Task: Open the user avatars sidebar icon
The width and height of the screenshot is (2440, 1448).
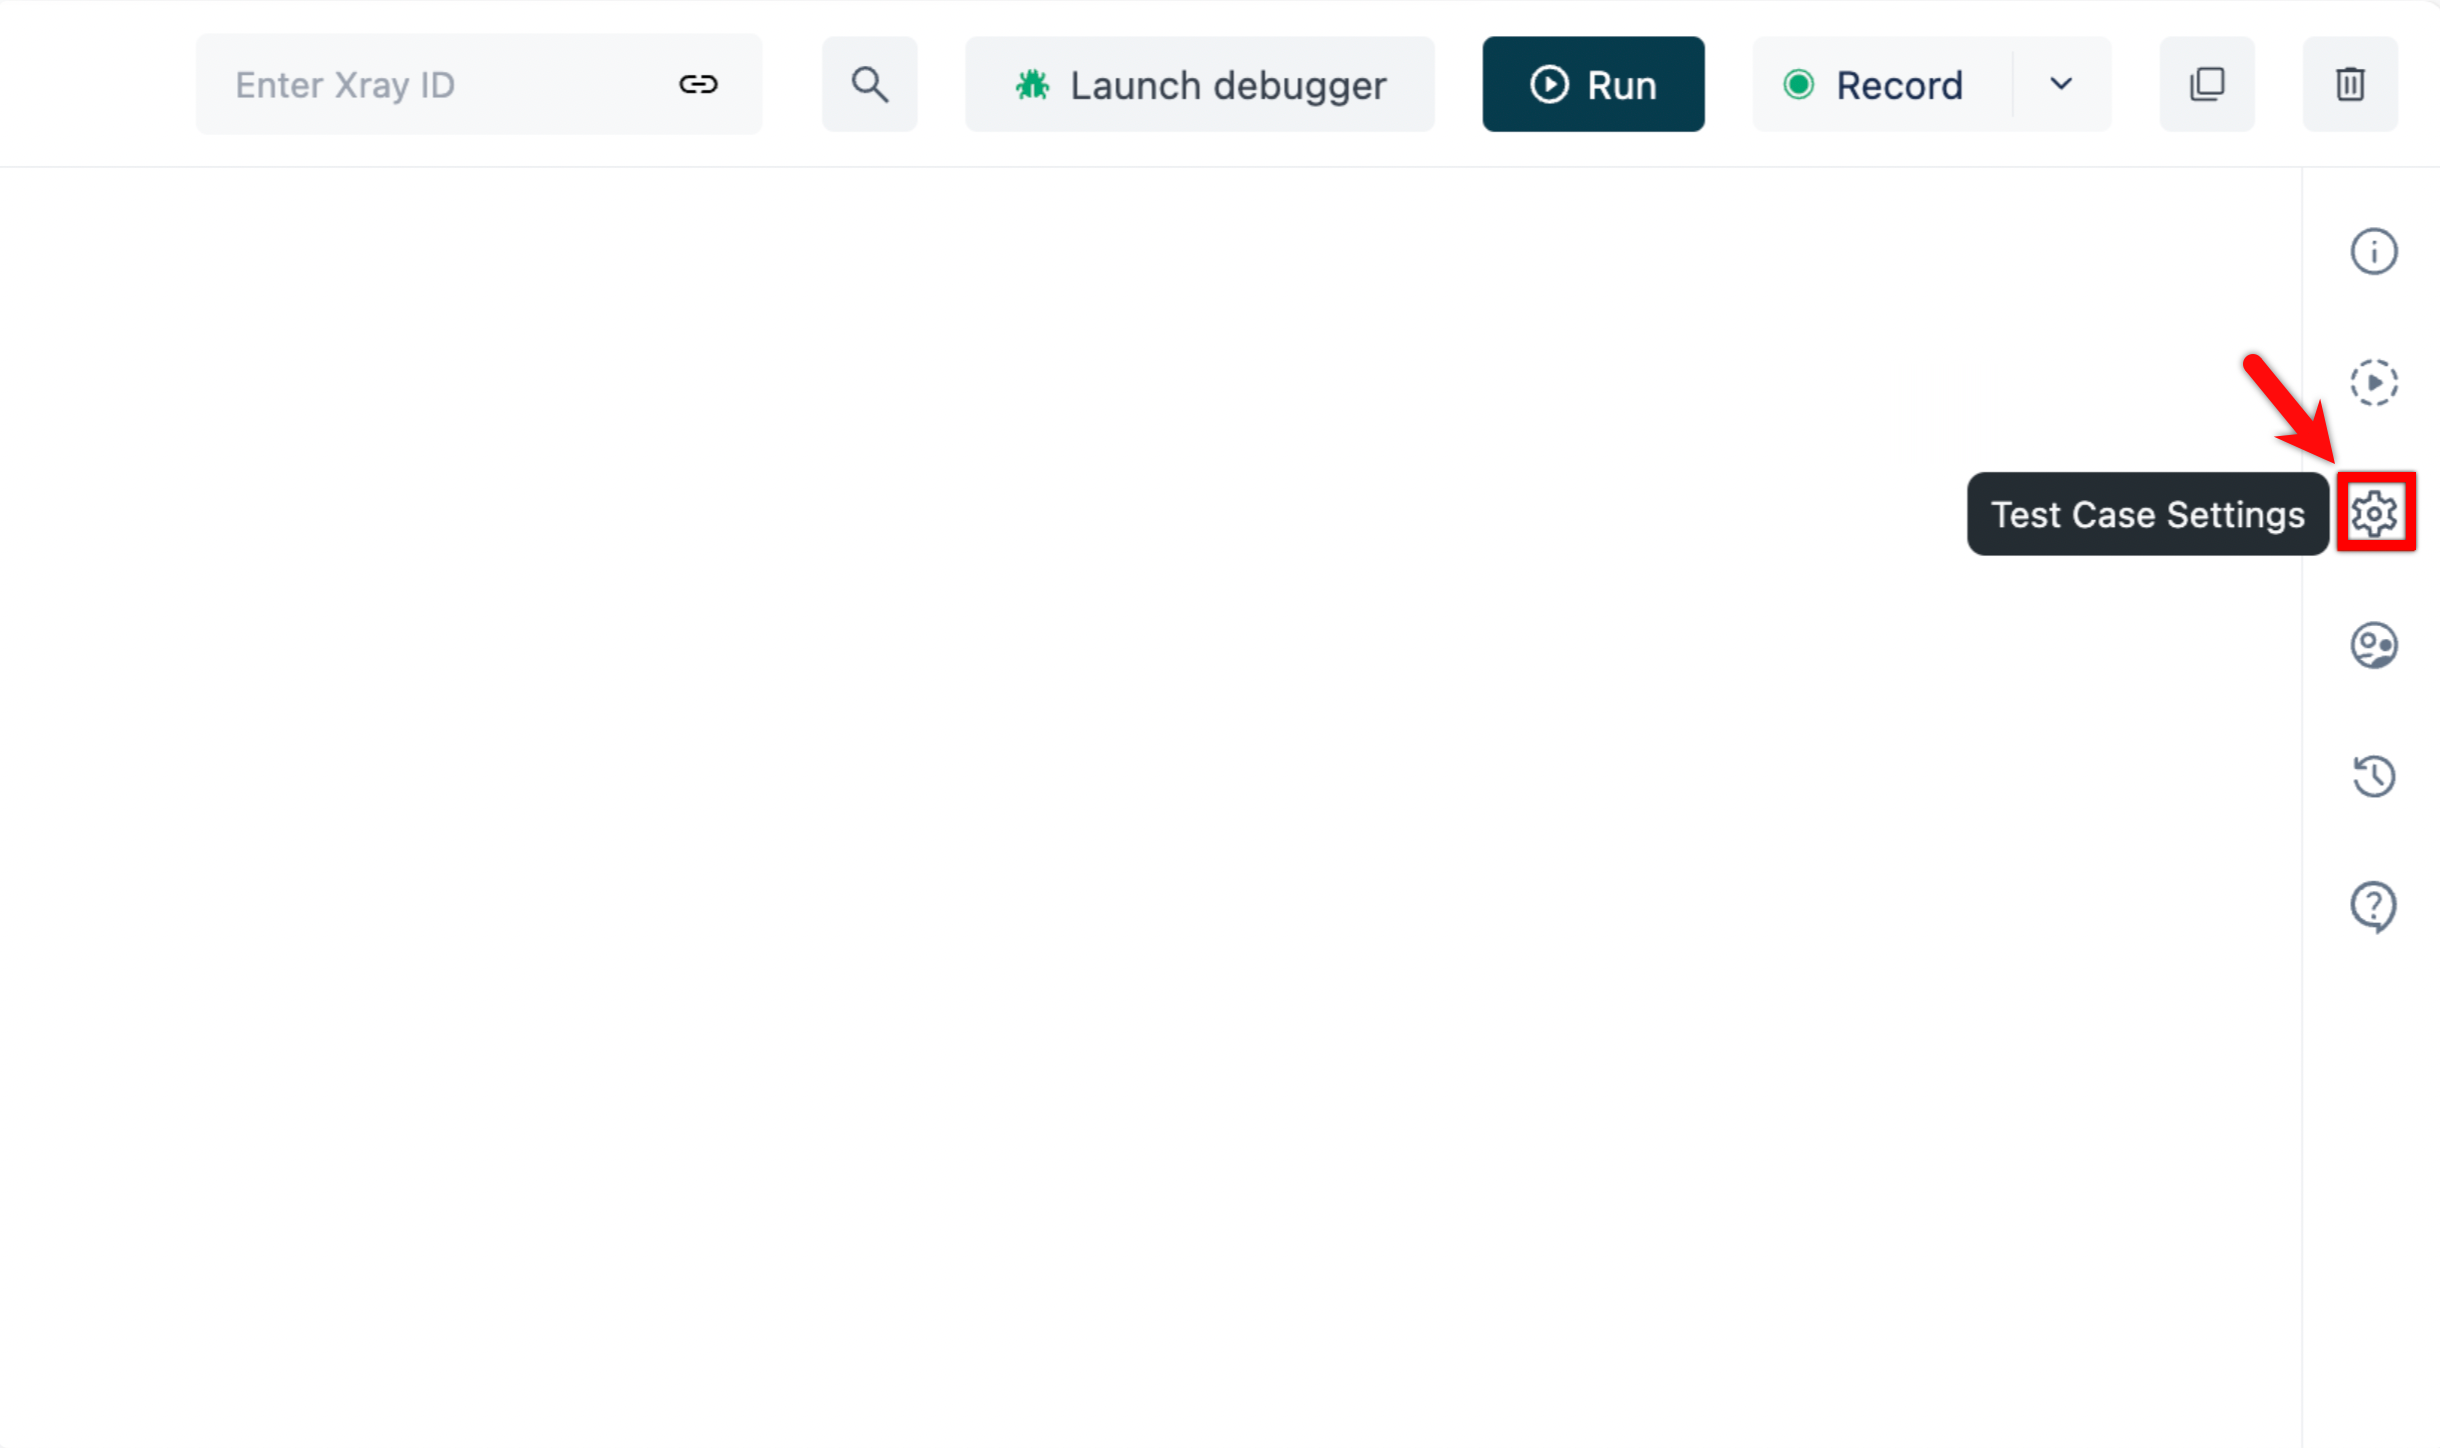Action: 2373,645
